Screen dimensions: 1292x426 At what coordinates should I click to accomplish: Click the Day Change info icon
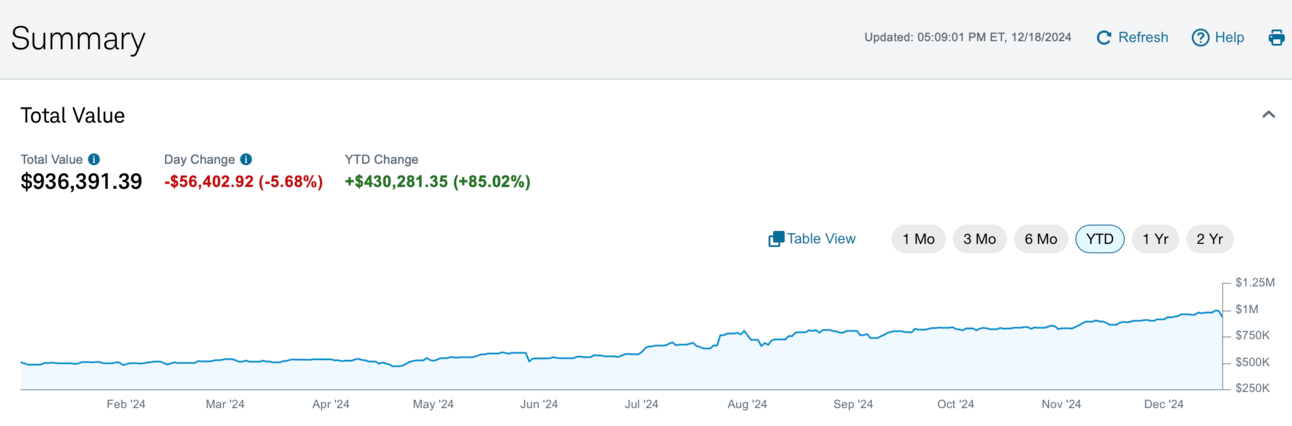[x=246, y=159]
